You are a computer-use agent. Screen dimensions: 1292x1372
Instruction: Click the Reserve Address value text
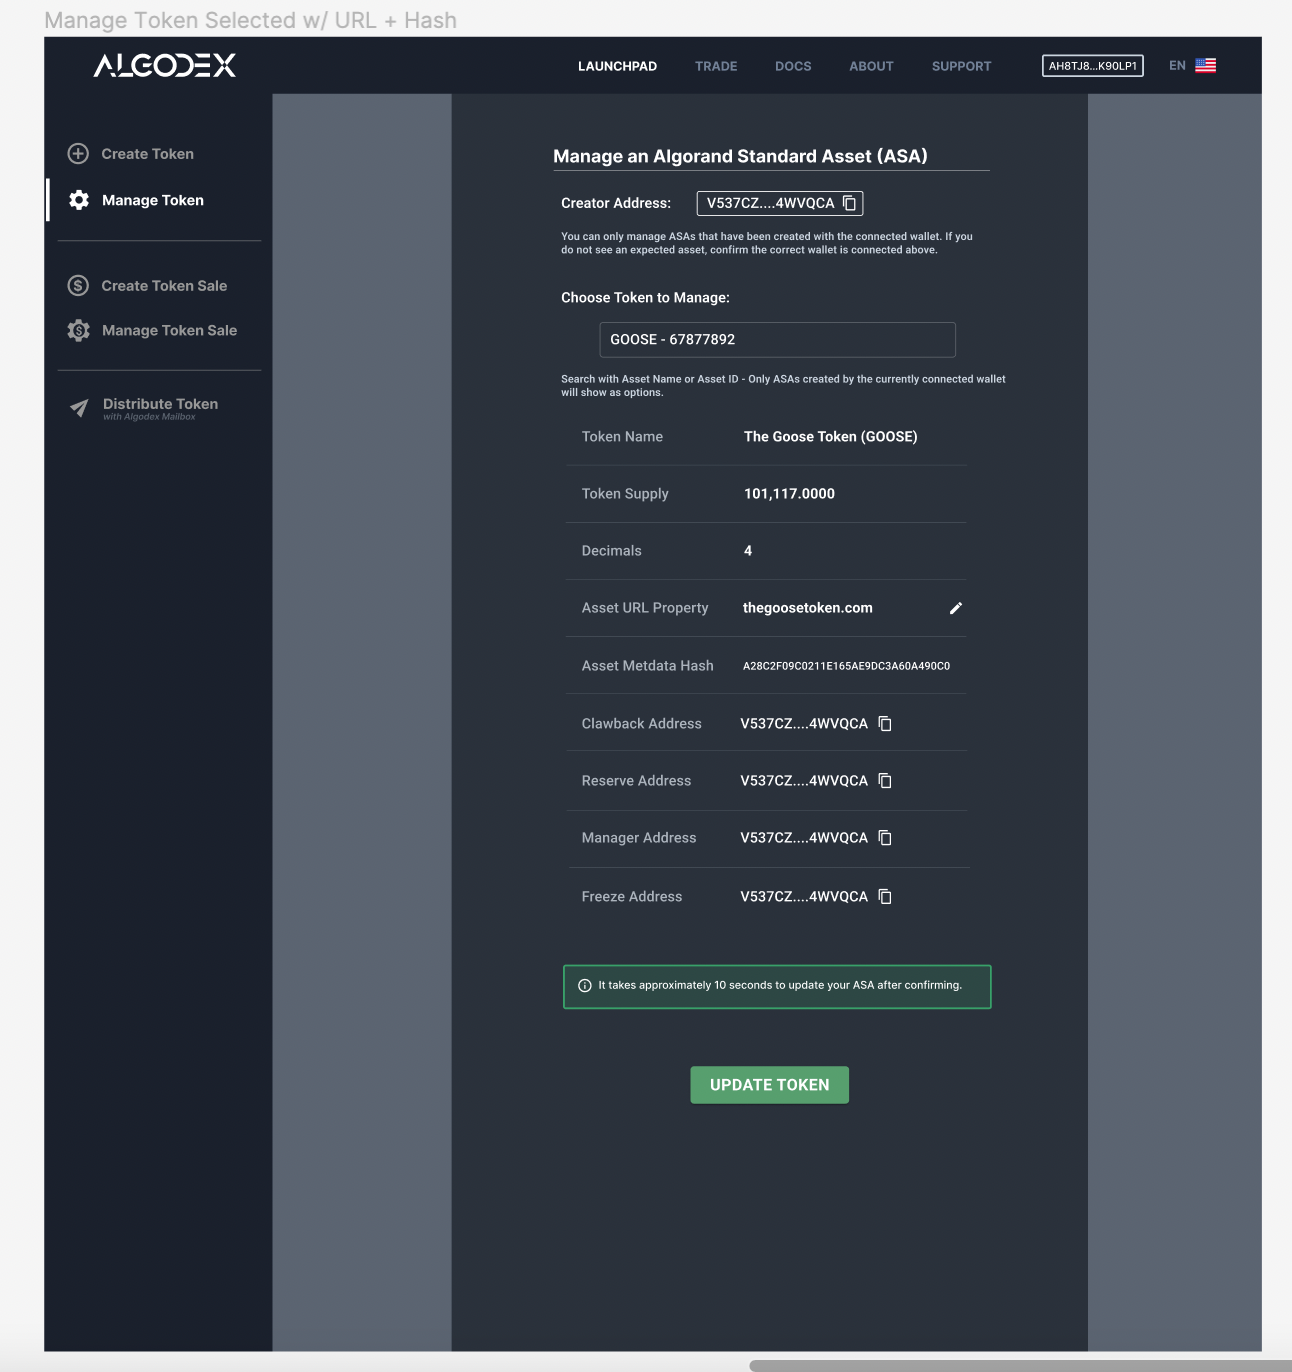804,781
